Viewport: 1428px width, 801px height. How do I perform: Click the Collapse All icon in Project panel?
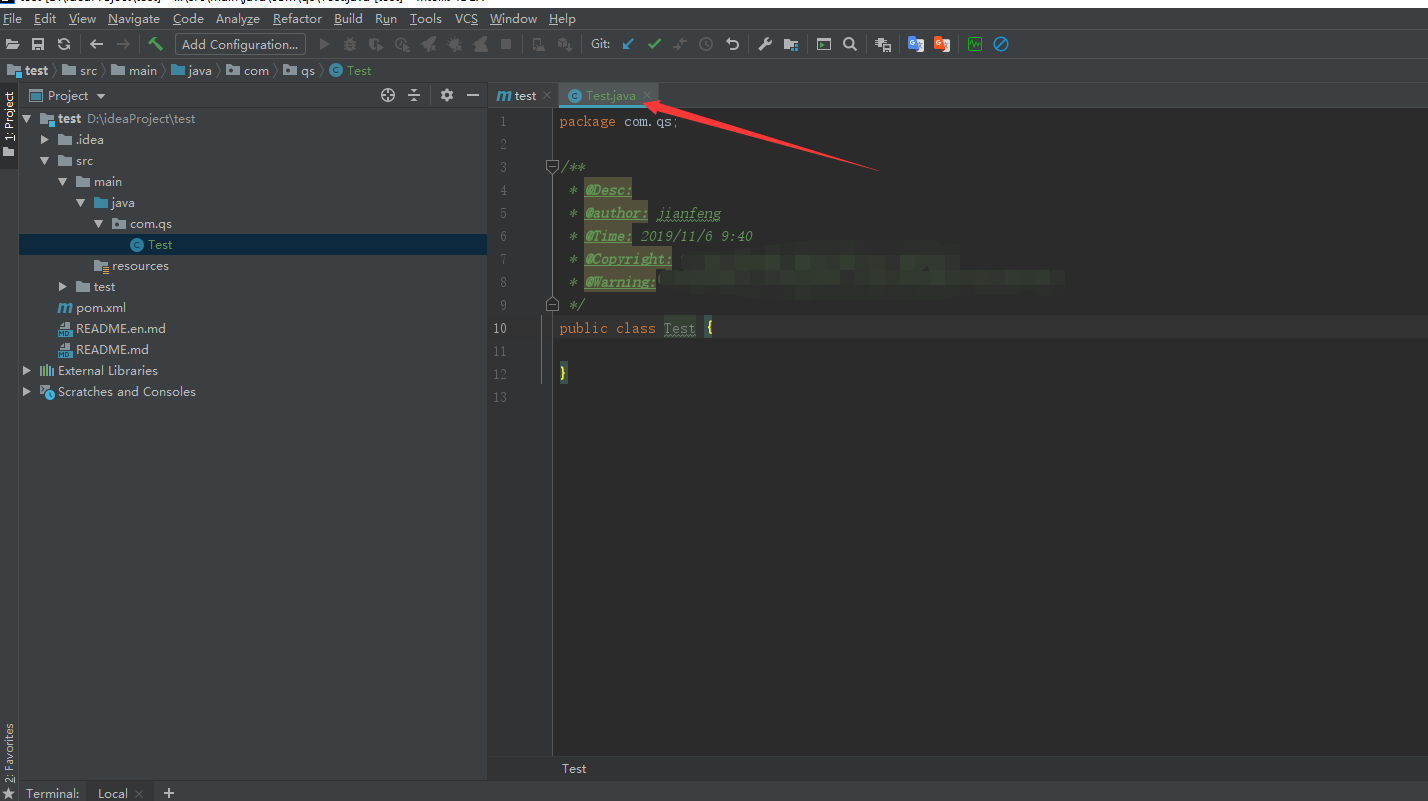pyautogui.click(x=414, y=95)
